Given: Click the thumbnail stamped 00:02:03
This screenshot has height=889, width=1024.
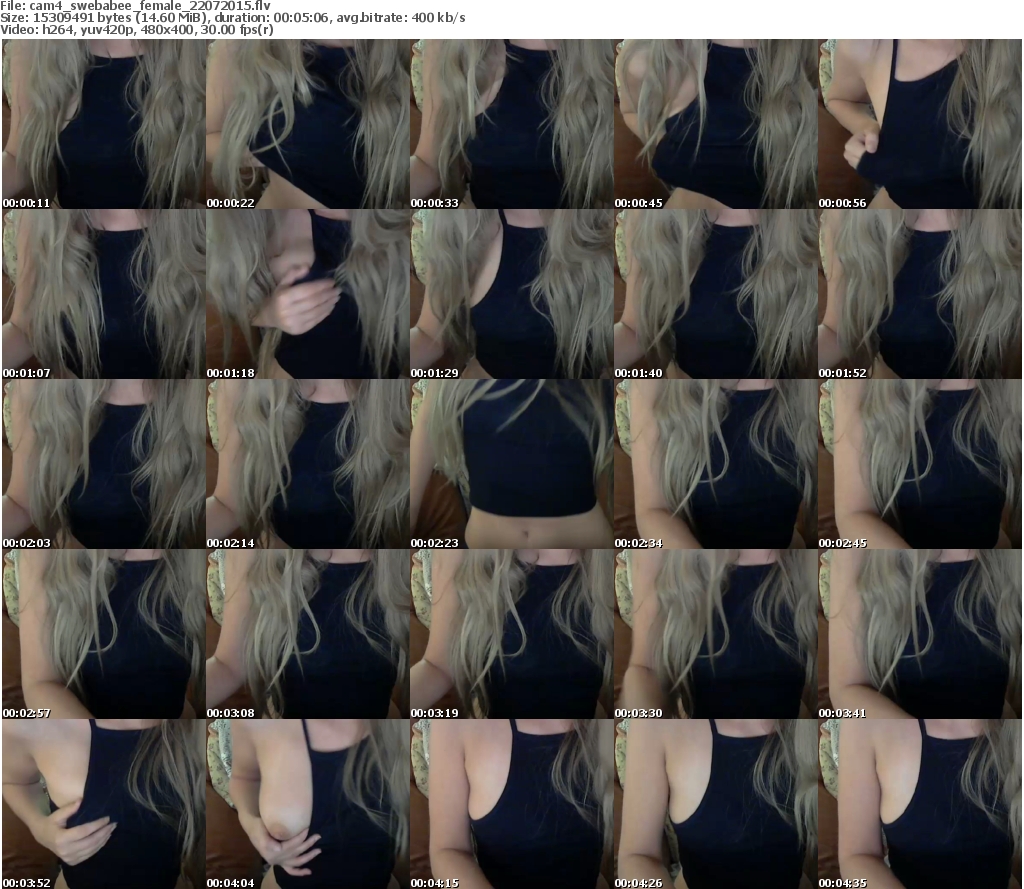Looking at the screenshot, I should (104, 464).
